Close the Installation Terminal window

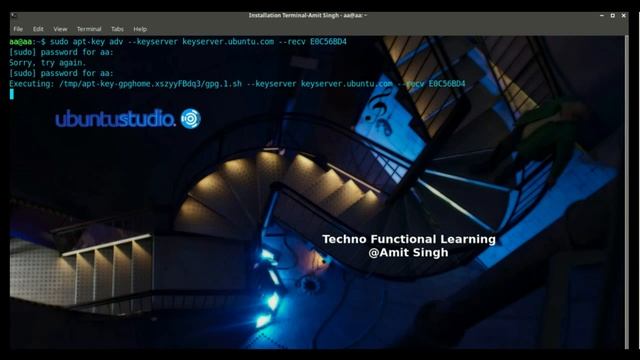[624, 16]
